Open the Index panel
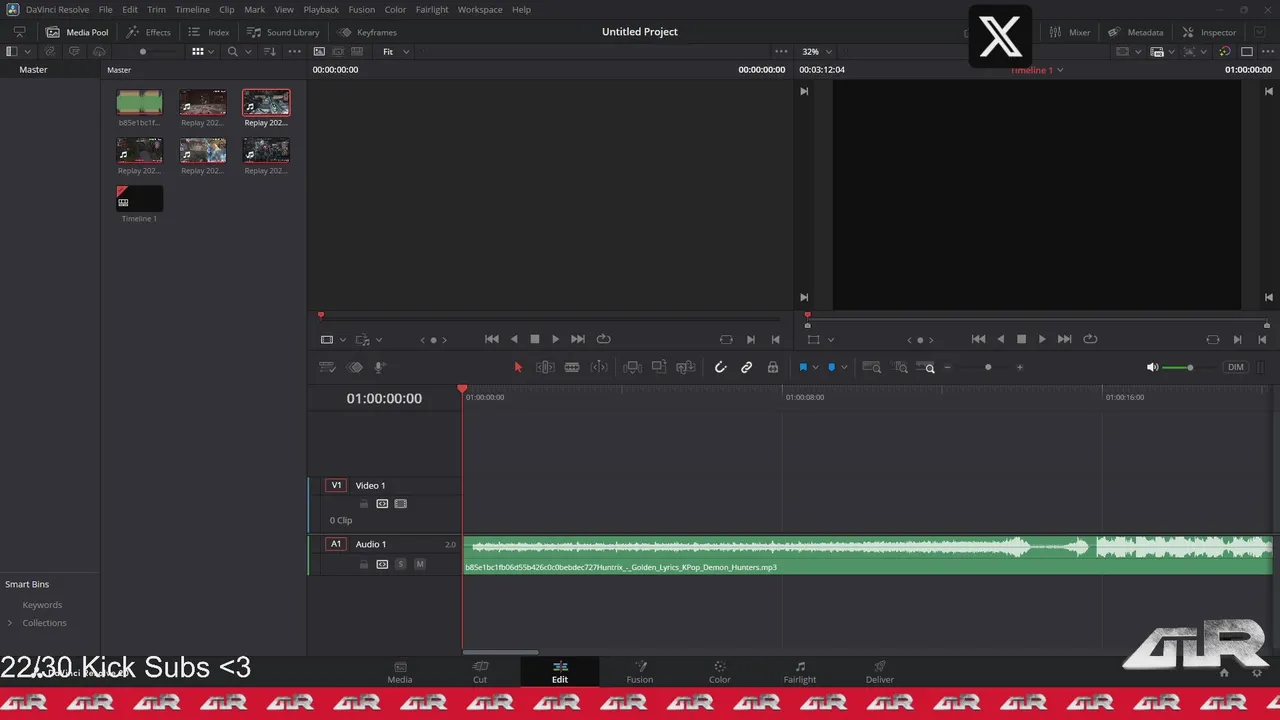Viewport: 1280px width, 720px height. (209, 32)
